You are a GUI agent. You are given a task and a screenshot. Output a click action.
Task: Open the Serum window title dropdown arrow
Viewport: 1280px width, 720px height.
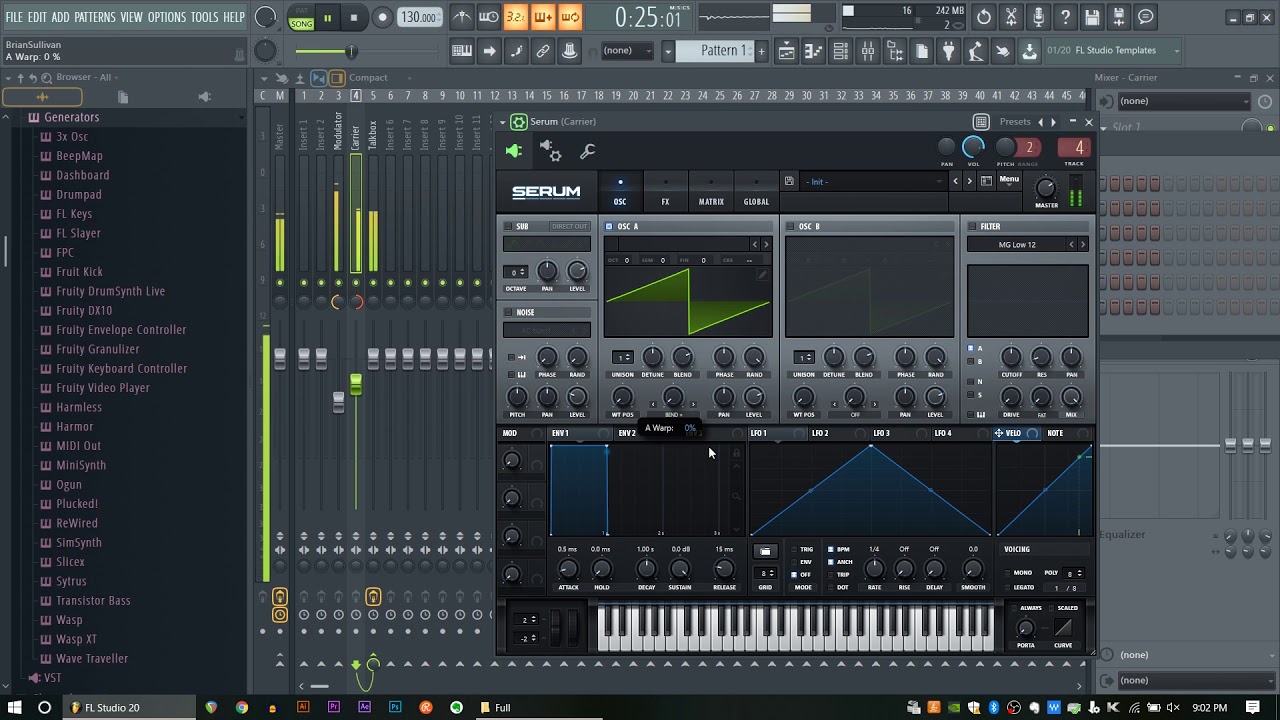click(505, 122)
